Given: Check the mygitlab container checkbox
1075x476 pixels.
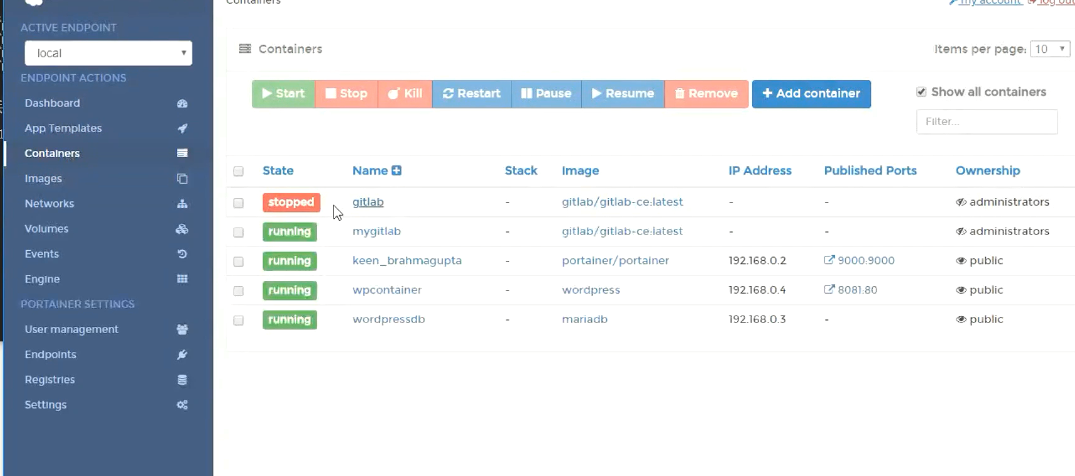Looking at the screenshot, I should 238,233.
